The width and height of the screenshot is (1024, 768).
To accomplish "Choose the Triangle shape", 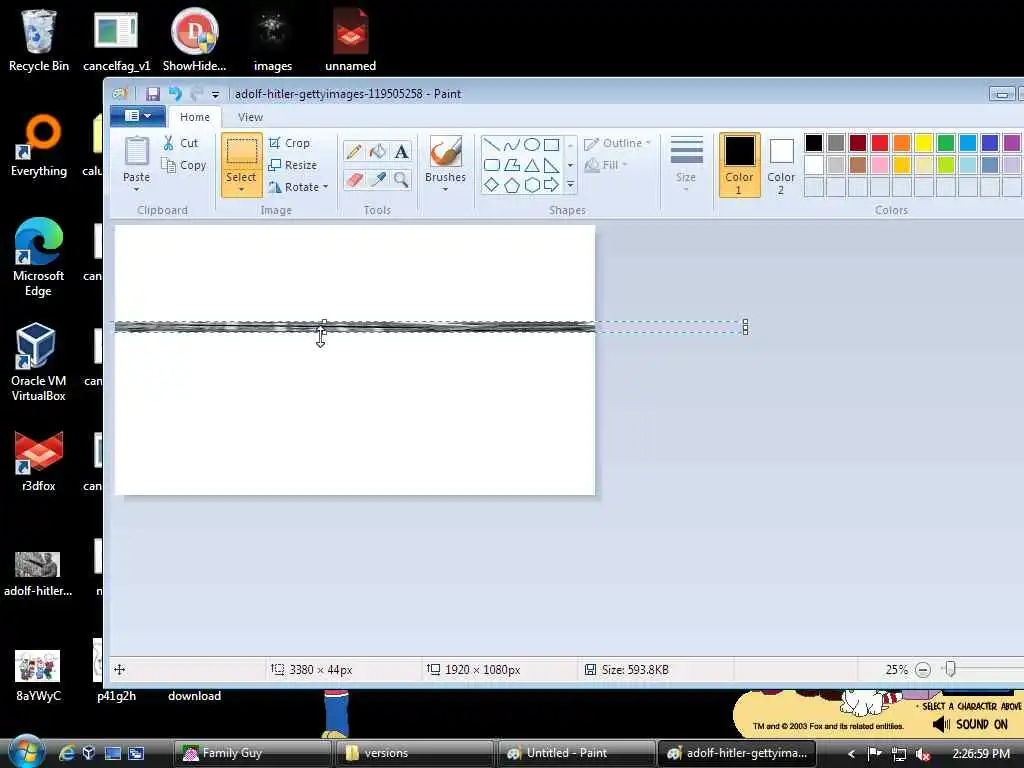I will pyautogui.click(x=532, y=165).
